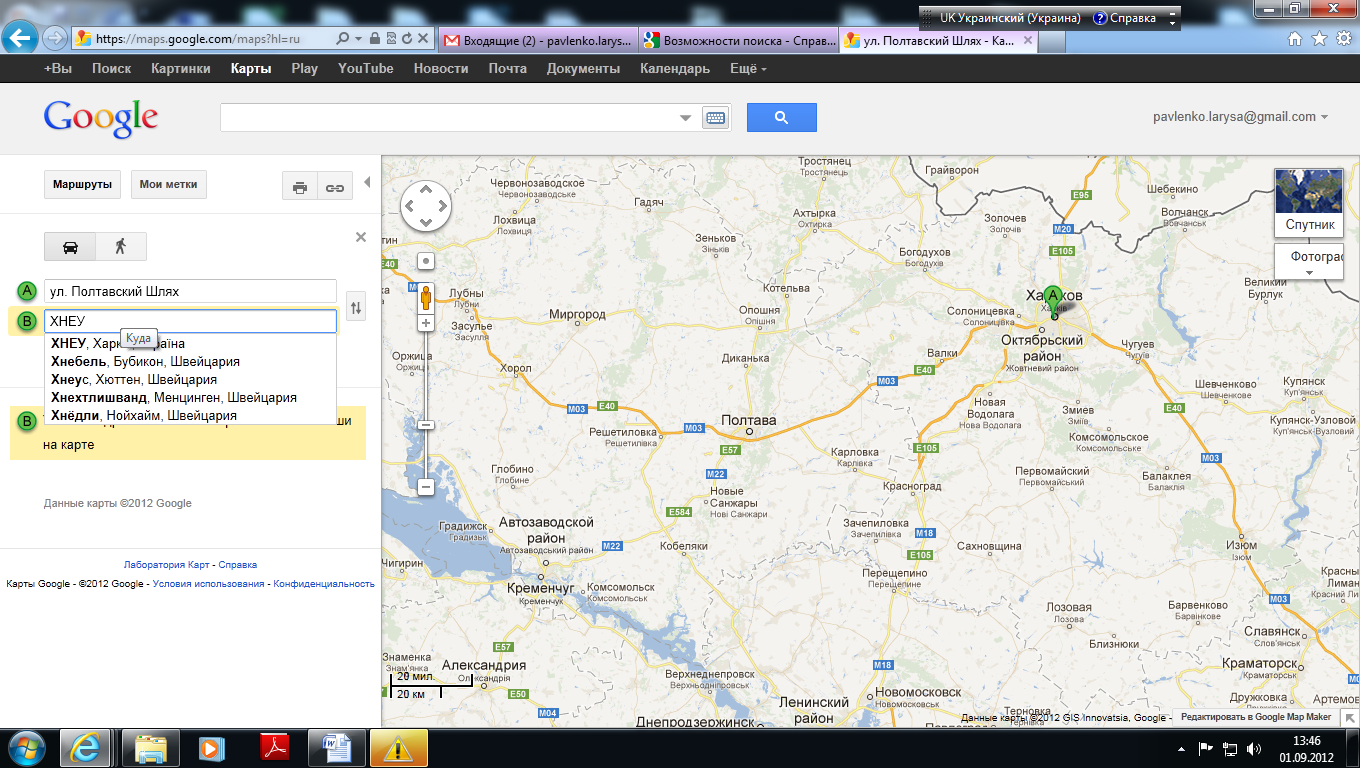The image size is (1360, 768).
Task: Open YouTube in the Google bar
Action: (366, 69)
